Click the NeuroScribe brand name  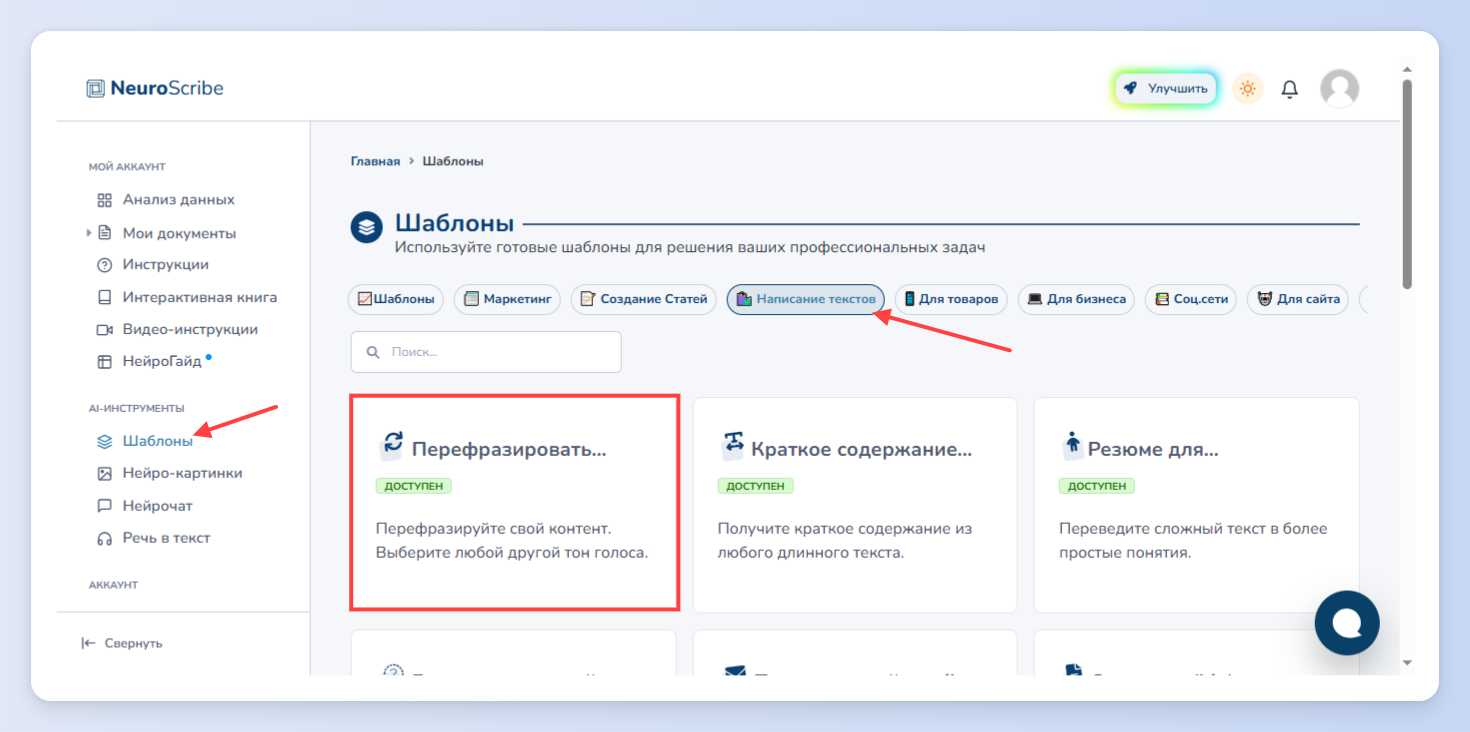(167, 88)
